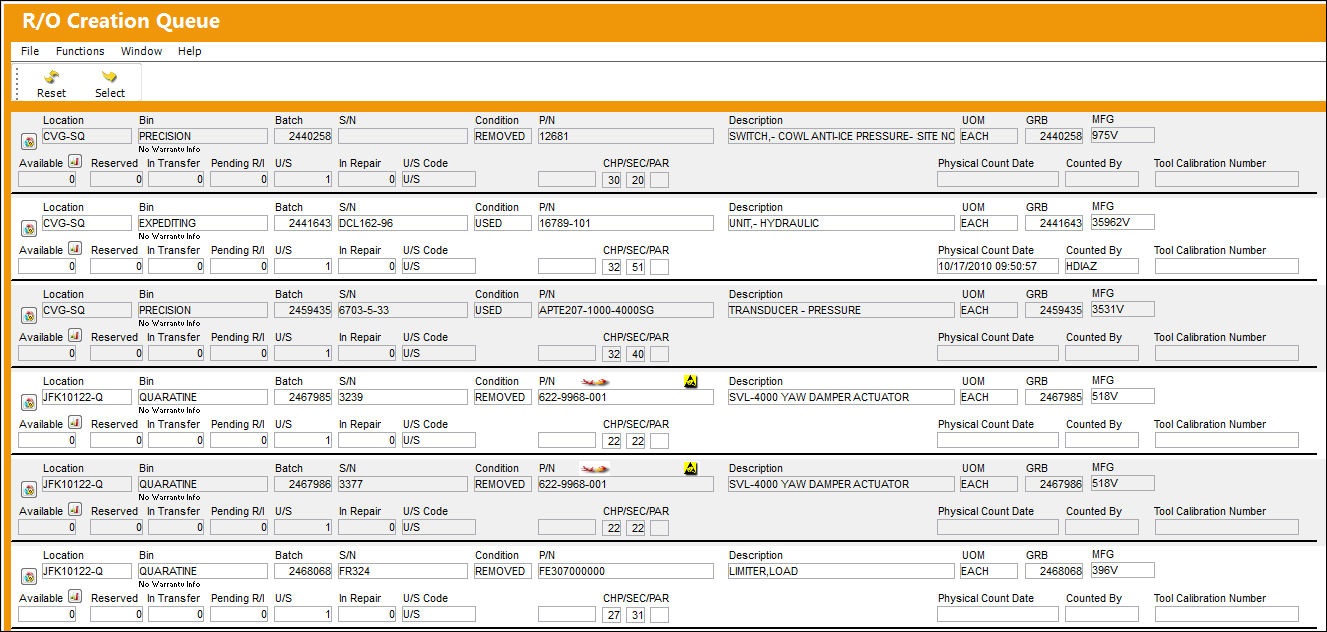The height and width of the screenshot is (632, 1327).
Task: Open the Window menu
Action: click(141, 51)
